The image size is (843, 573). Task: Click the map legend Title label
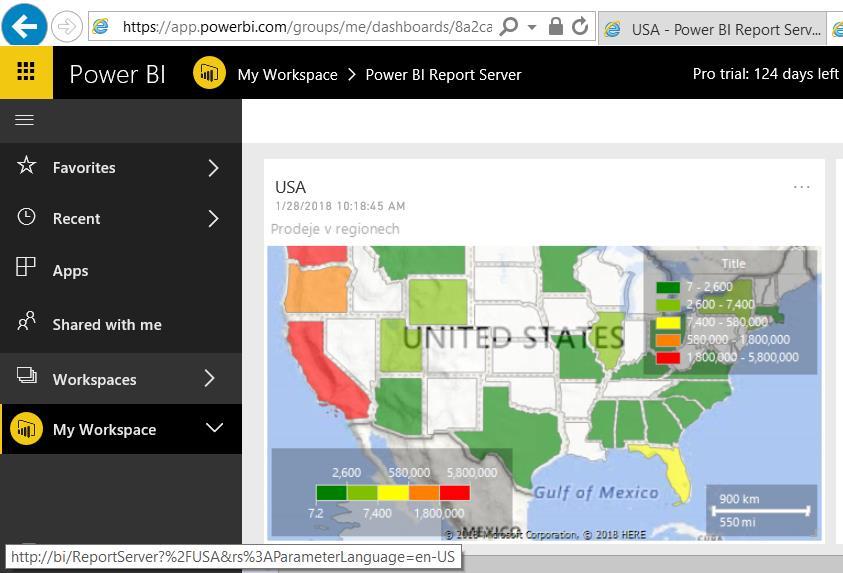[x=733, y=263]
